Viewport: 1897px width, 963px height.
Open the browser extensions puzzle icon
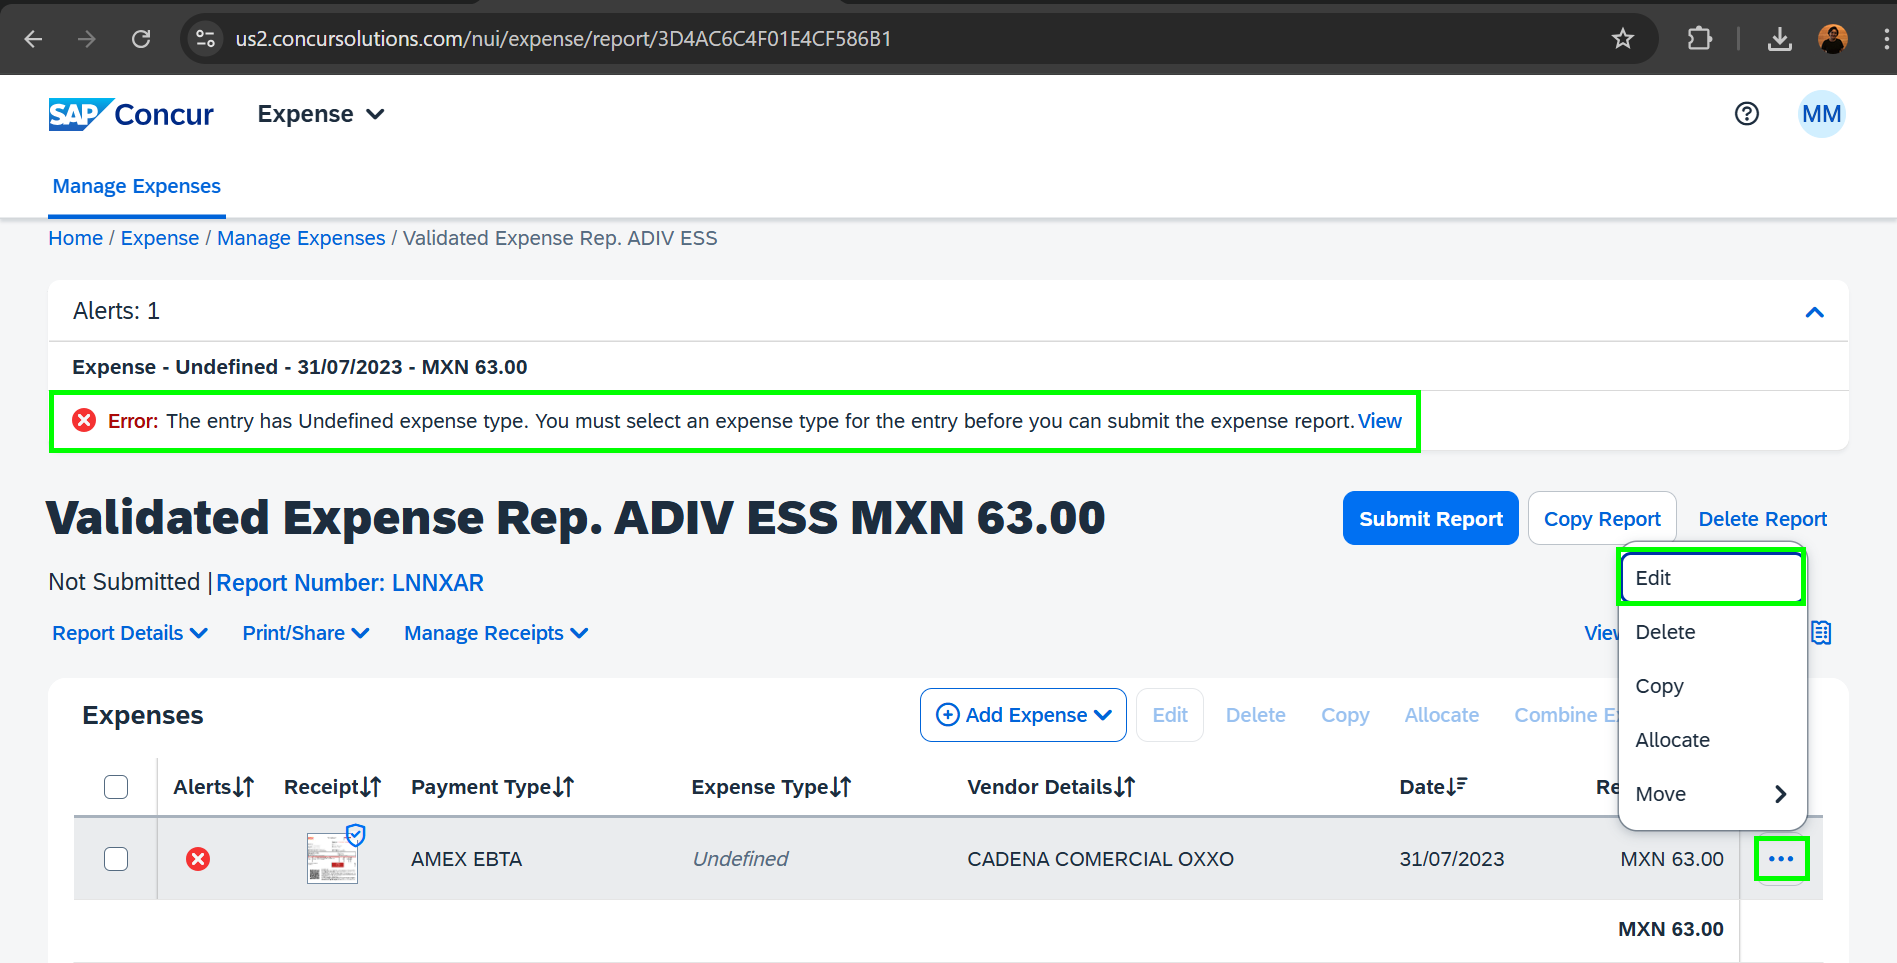[1699, 39]
